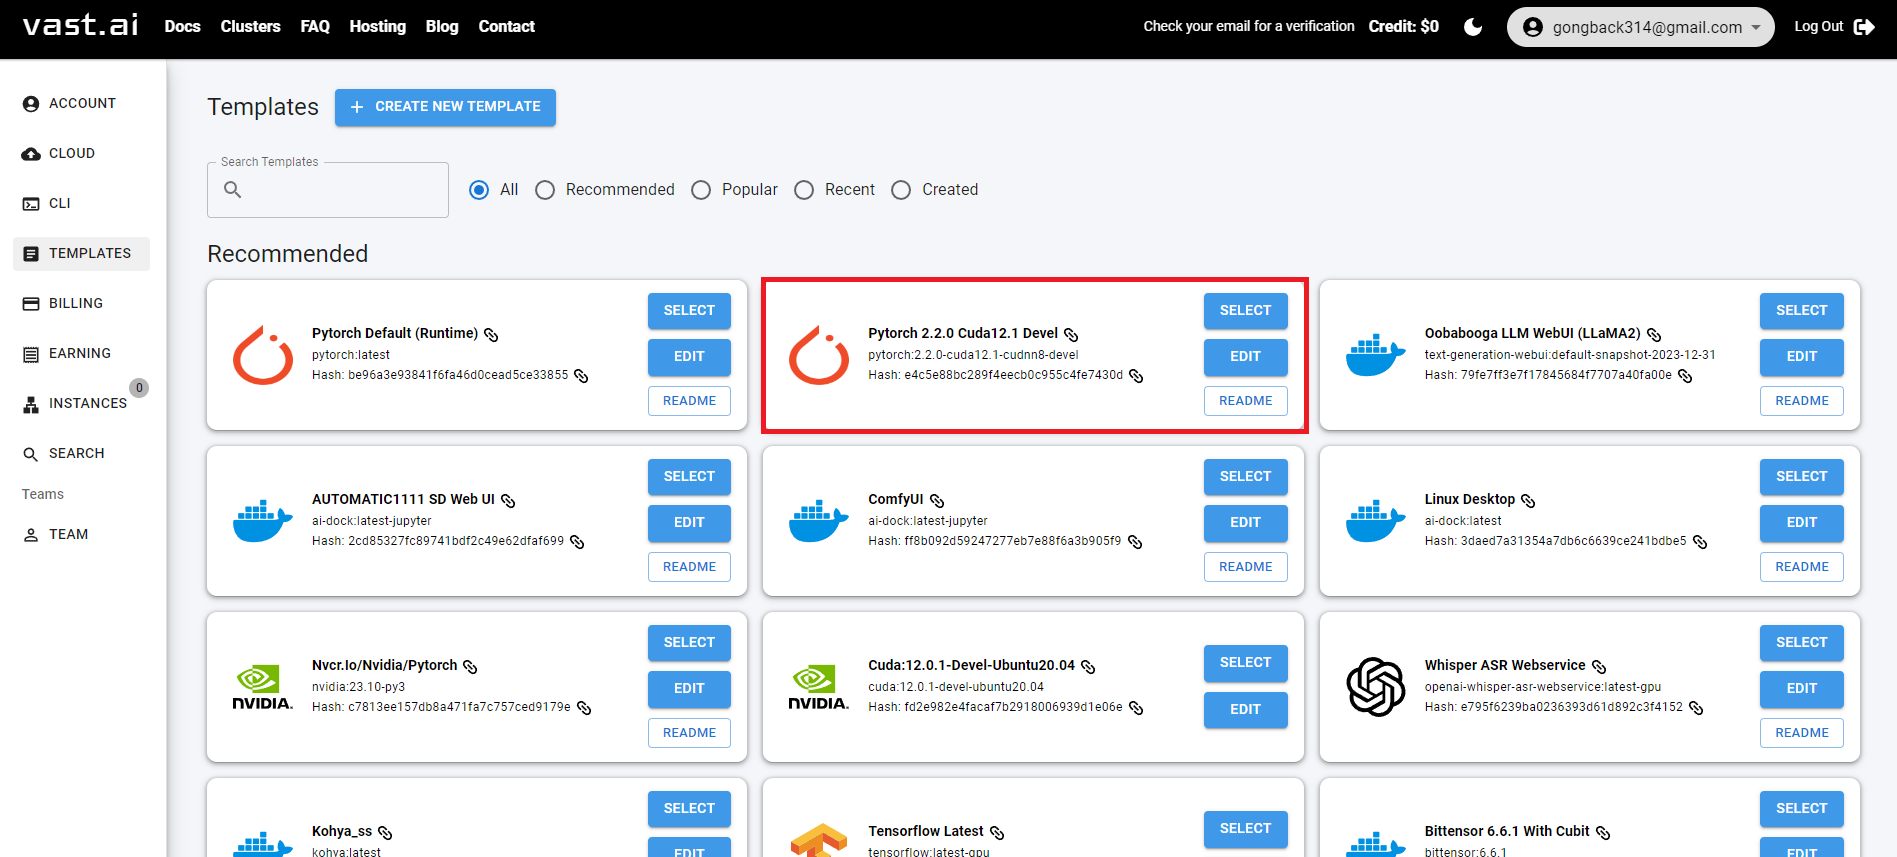The image size is (1897, 857).
Task: Copy hash icon for Linux Desktop template
Action: pyautogui.click(x=1700, y=542)
